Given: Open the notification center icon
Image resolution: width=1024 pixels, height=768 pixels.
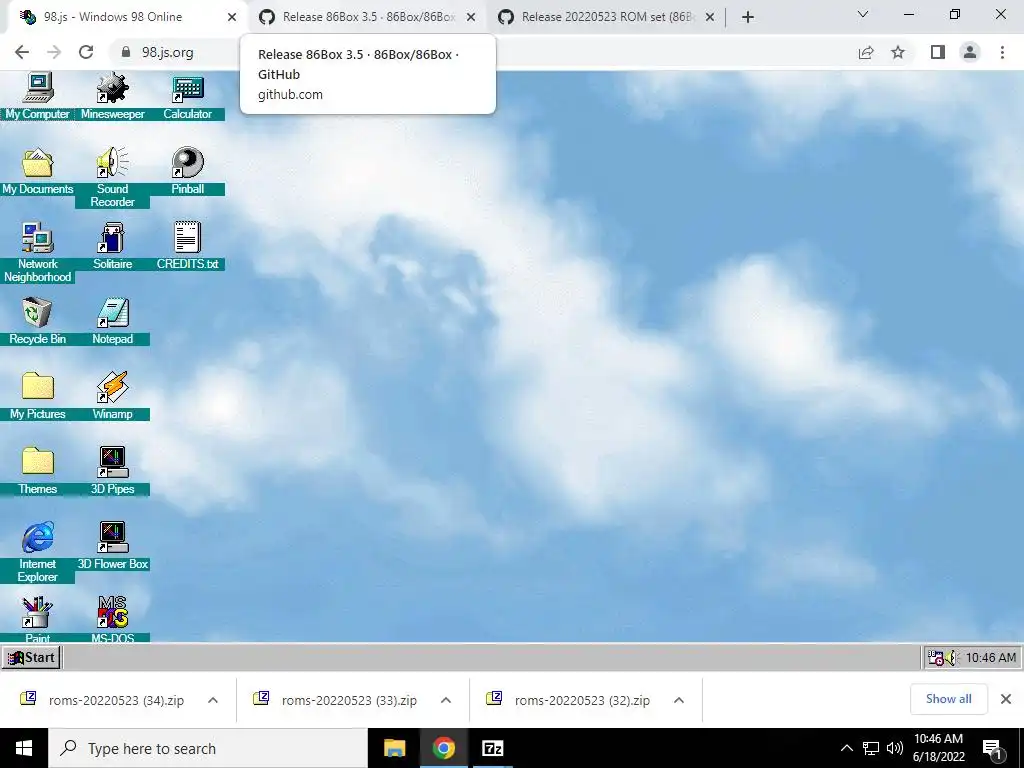Looking at the screenshot, I should point(993,749).
